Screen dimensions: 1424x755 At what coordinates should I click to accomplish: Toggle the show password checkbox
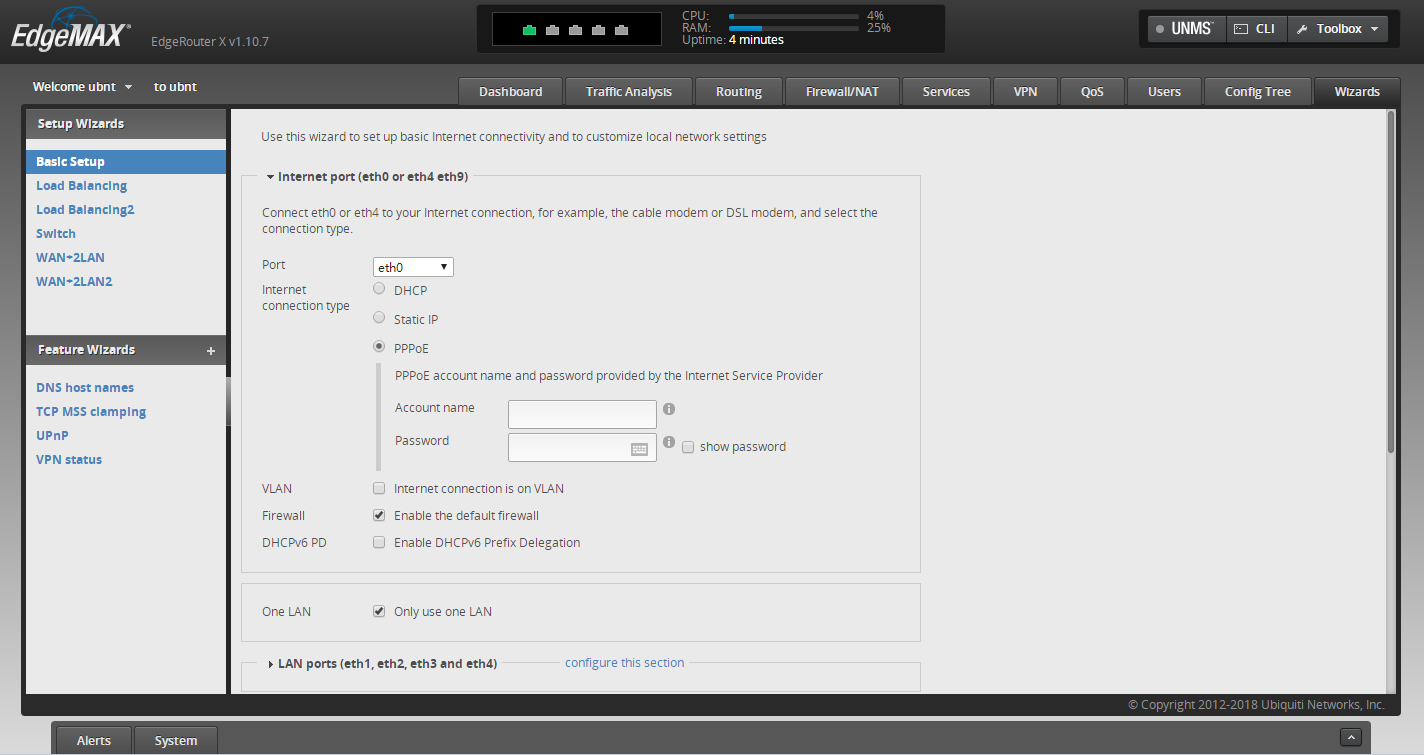tap(688, 448)
